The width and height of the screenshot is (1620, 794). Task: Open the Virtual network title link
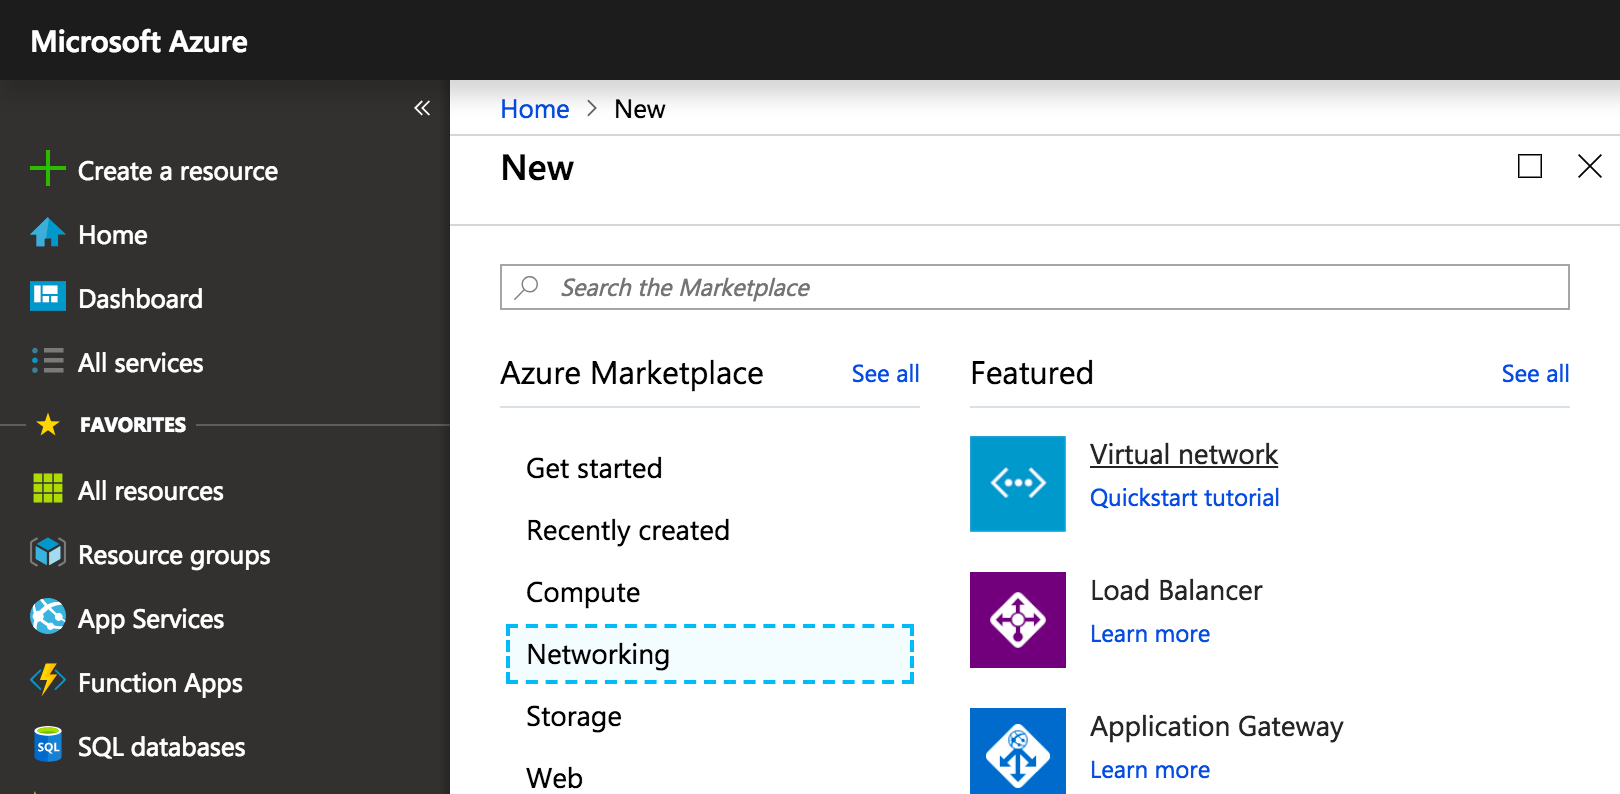[x=1184, y=455]
